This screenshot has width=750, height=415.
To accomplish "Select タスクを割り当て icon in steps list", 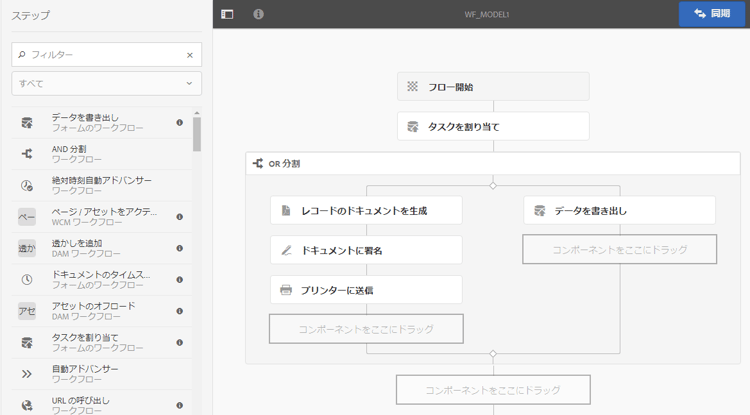I will [x=27, y=342].
